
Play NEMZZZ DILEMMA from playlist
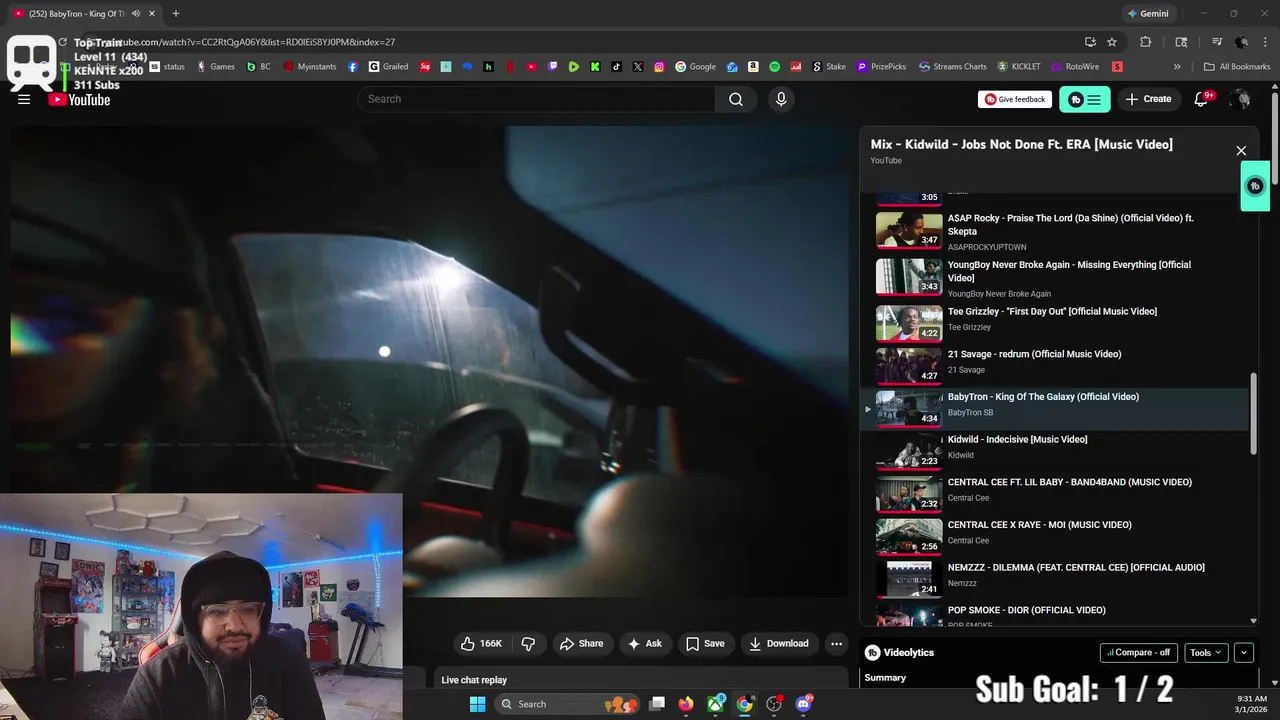1055,579
